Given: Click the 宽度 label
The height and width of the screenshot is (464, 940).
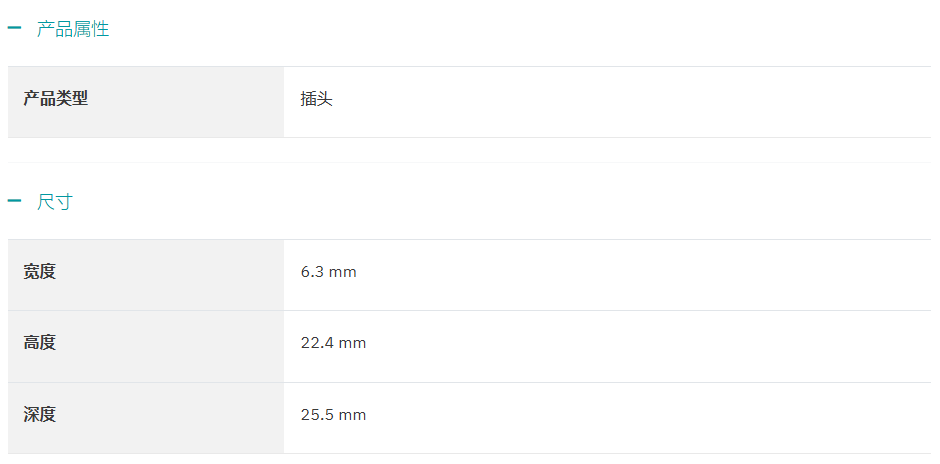Looking at the screenshot, I should pos(40,272).
